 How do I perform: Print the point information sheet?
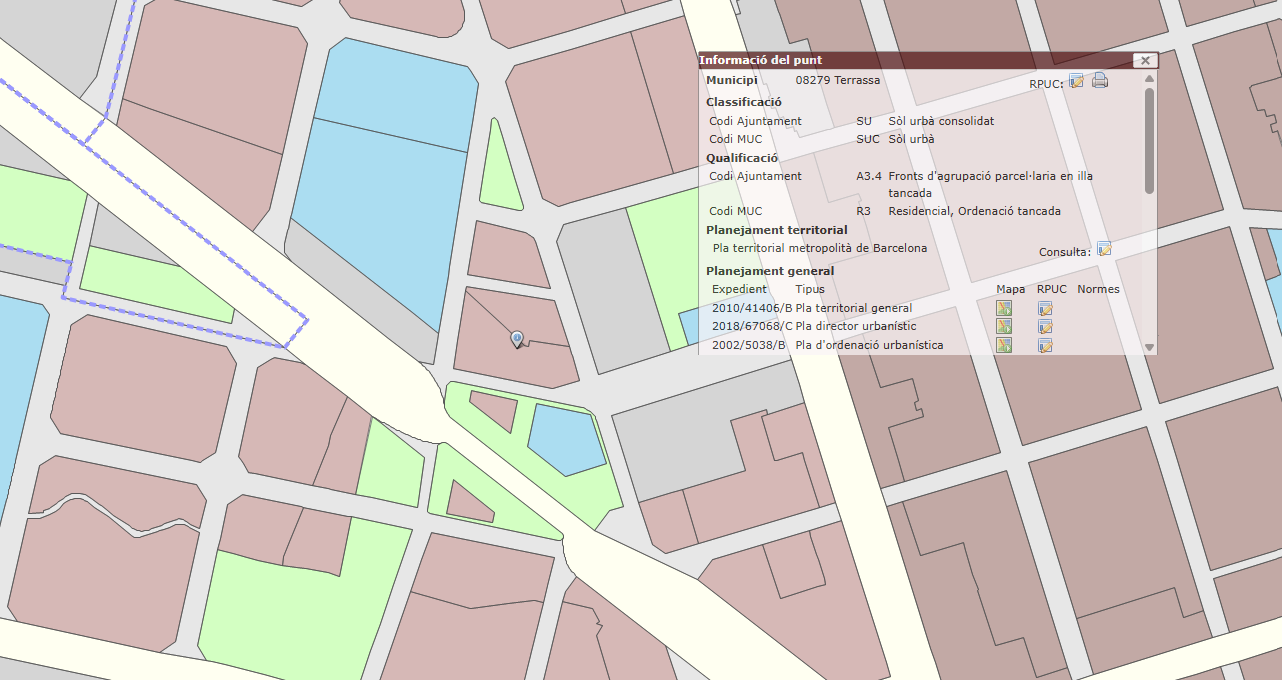click(x=1100, y=81)
